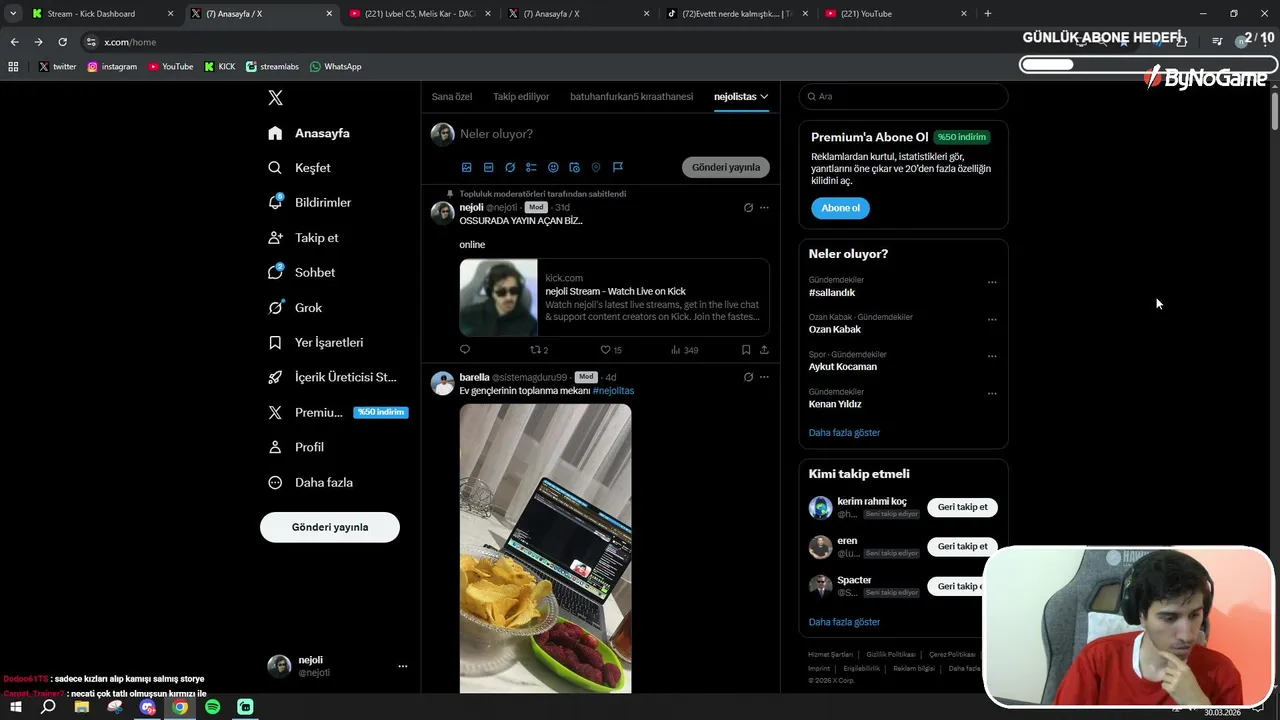Open emoji picker in composer
Image resolution: width=1280 pixels, height=720 pixels.
coord(553,167)
